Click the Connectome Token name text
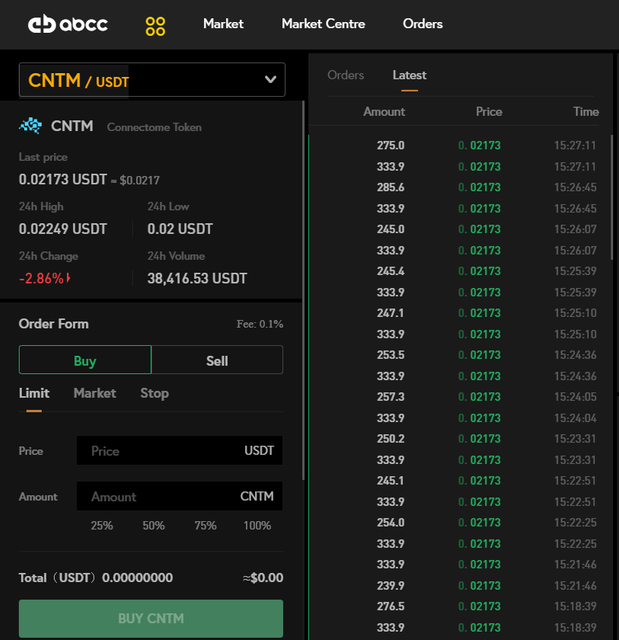The image size is (619, 640). point(154,127)
